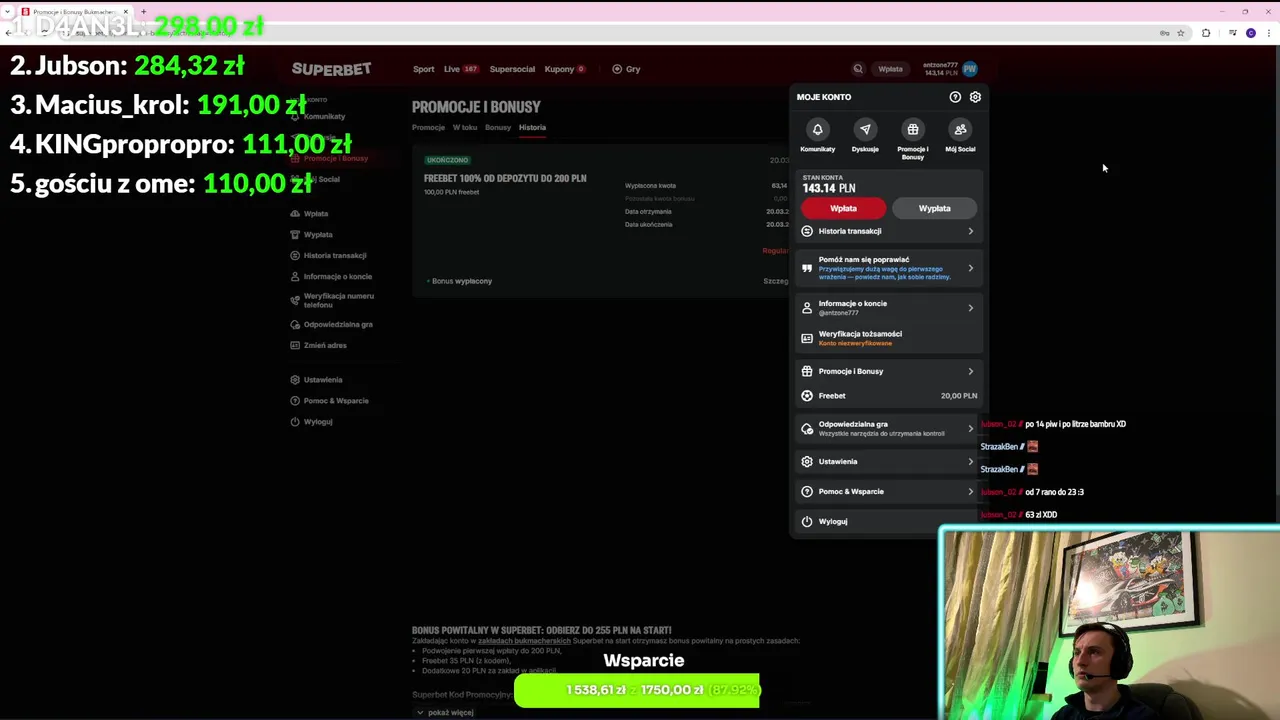1280x720 pixels.
Task: Click the Freebet 20,00 PLN value
Action: [x=958, y=396]
